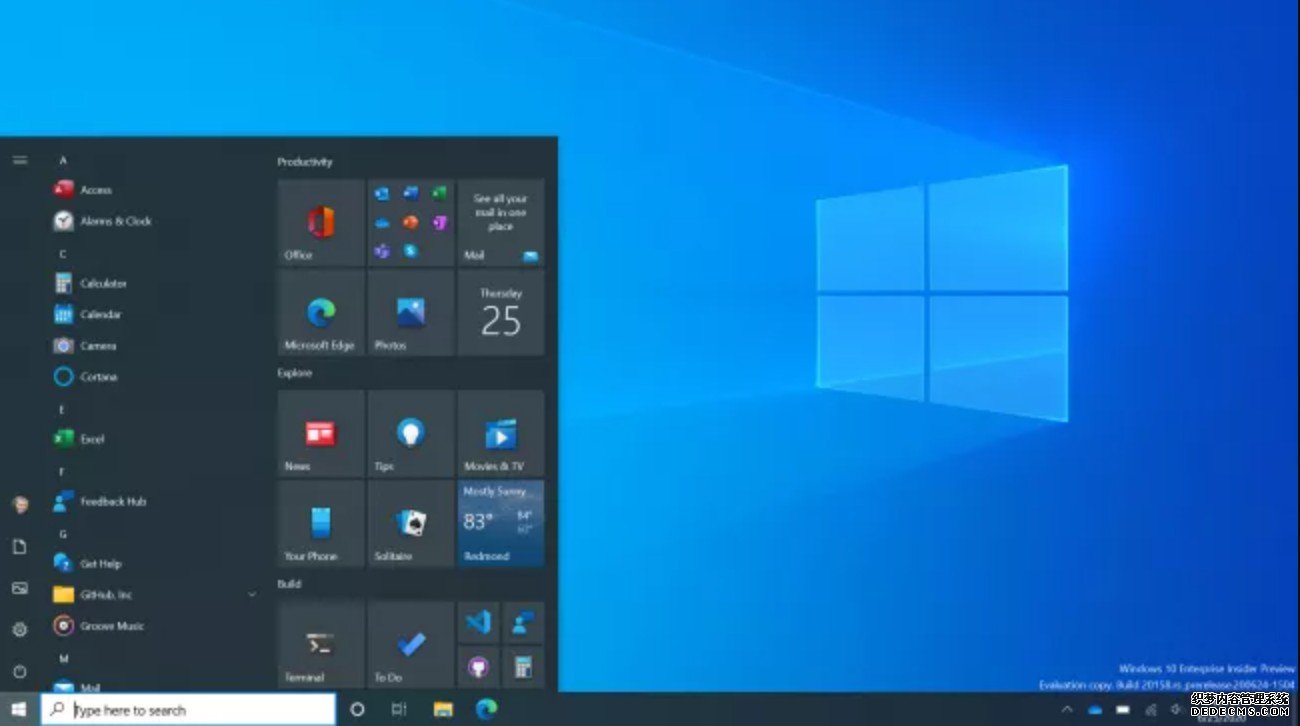Open the Your Phone tile

point(321,524)
